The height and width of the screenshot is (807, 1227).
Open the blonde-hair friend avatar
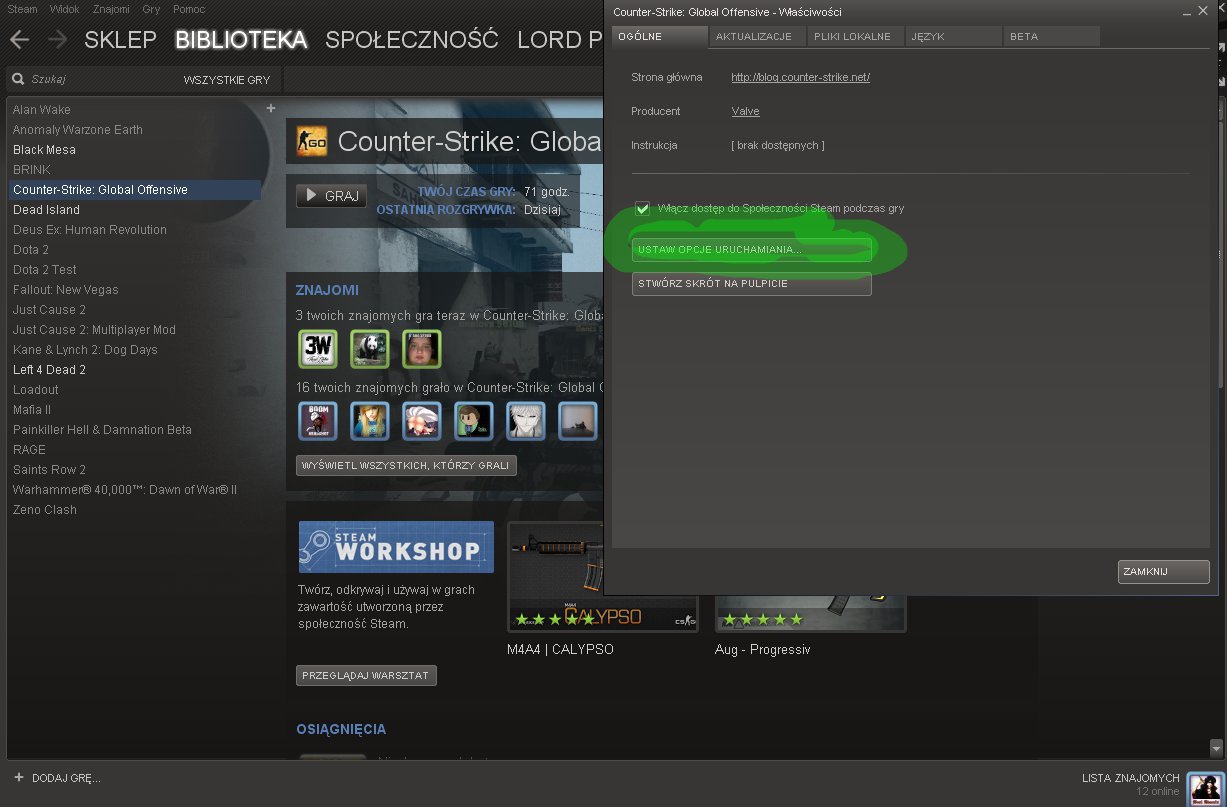point(369,421)
